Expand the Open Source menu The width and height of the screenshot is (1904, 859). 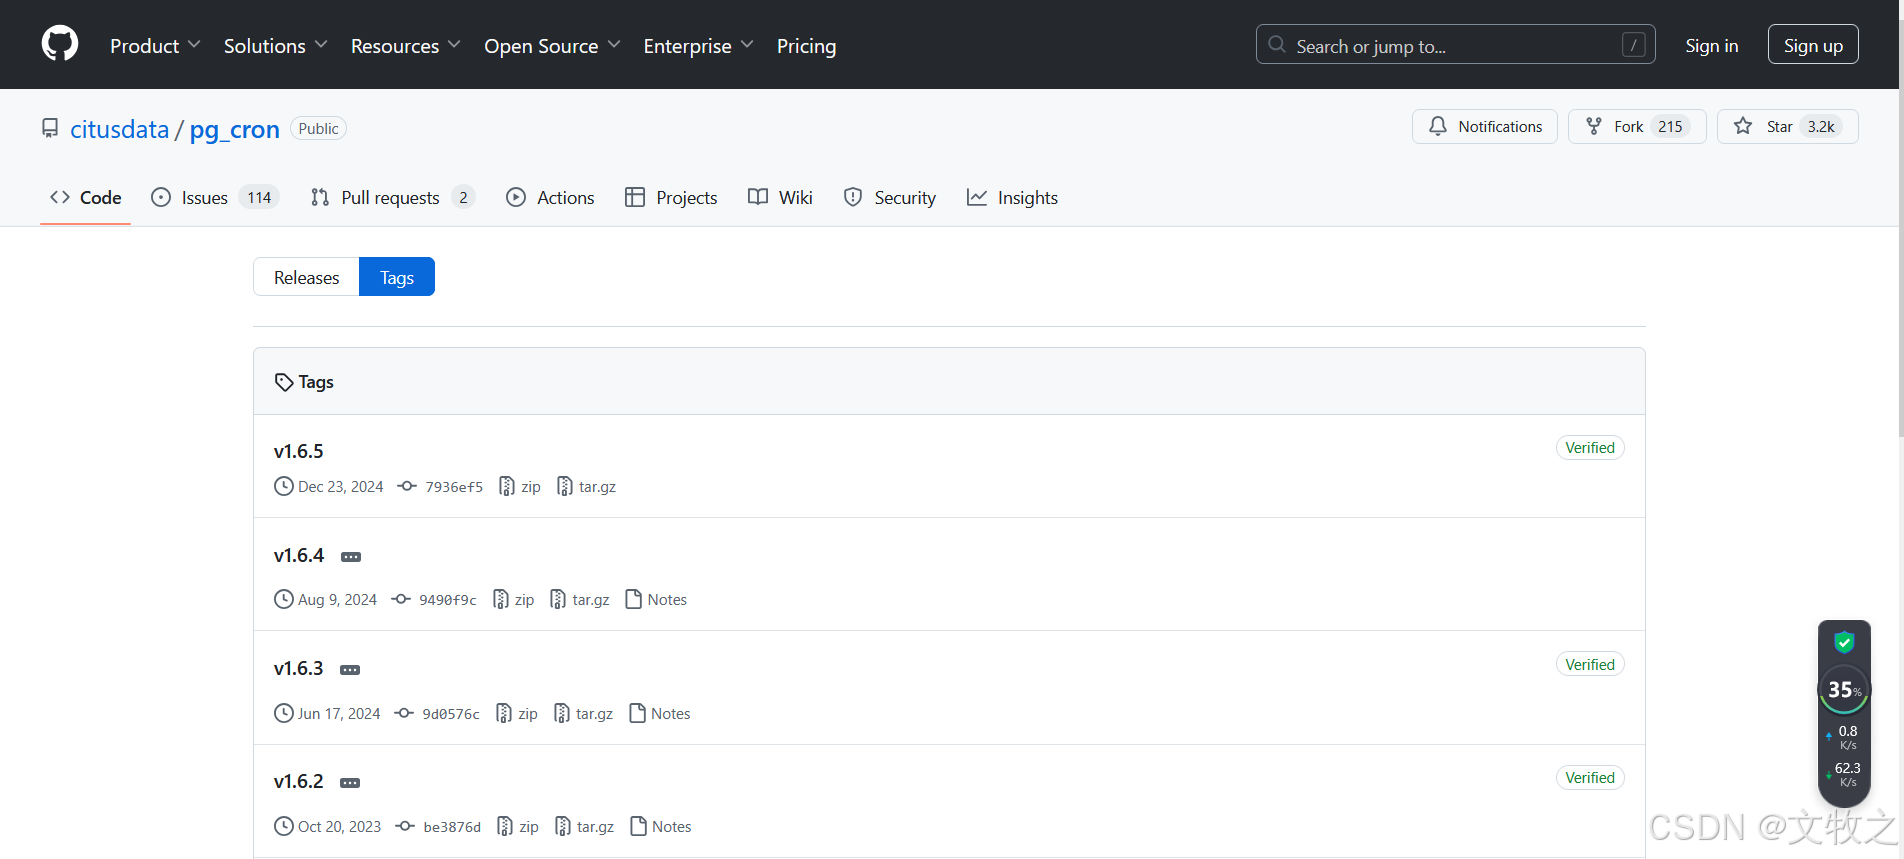tap(552, 46)
